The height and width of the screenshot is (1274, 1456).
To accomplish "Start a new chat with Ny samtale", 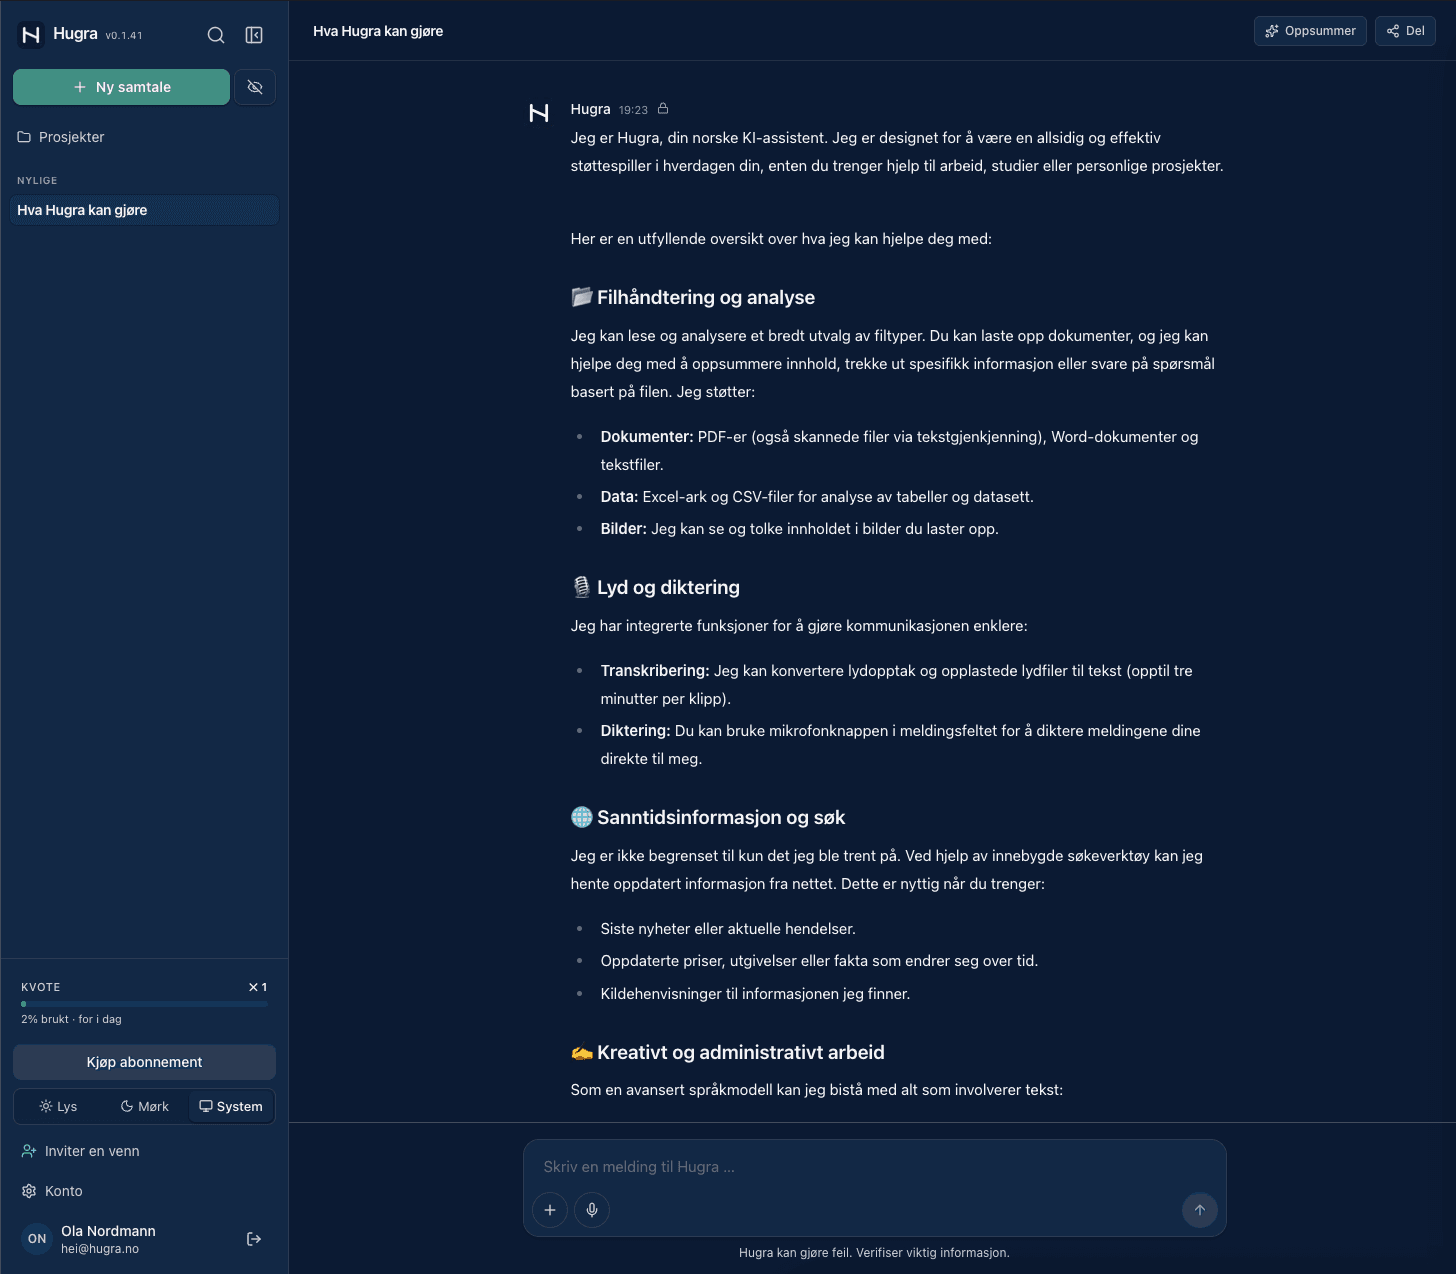I will pyautogui.click(x=122, y=87).
